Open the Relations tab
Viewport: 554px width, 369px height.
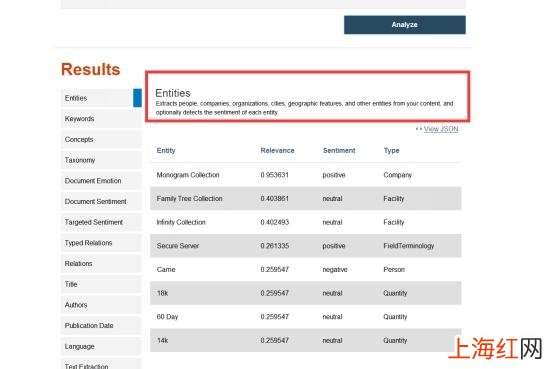[x=101, y=263]
